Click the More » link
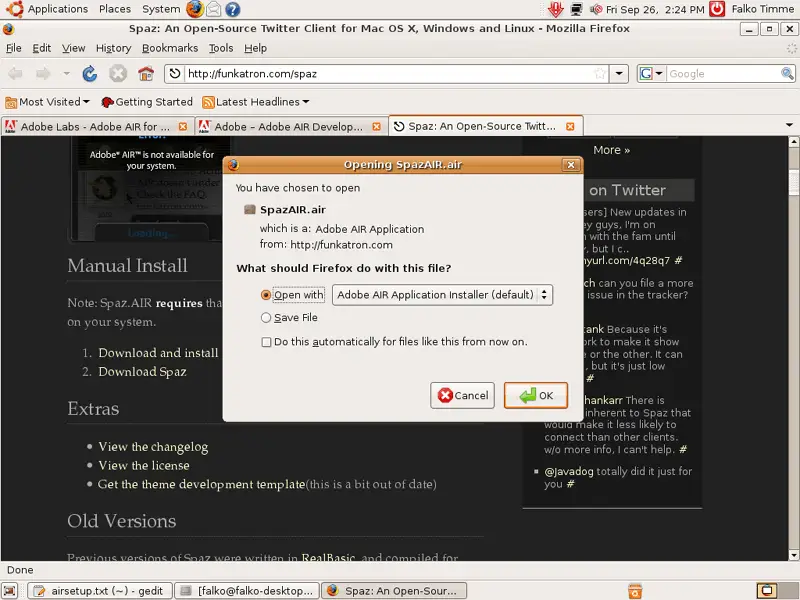The width and height of the screenshot is (800, 600). (611, 150)
